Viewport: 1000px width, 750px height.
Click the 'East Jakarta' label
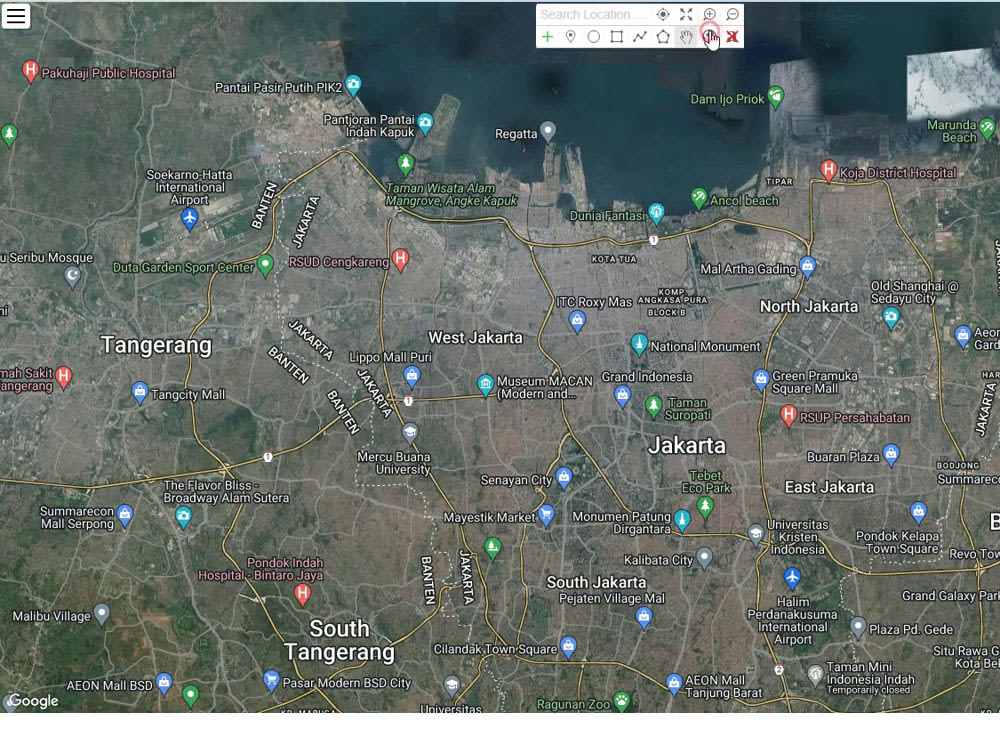pos(829,487)
